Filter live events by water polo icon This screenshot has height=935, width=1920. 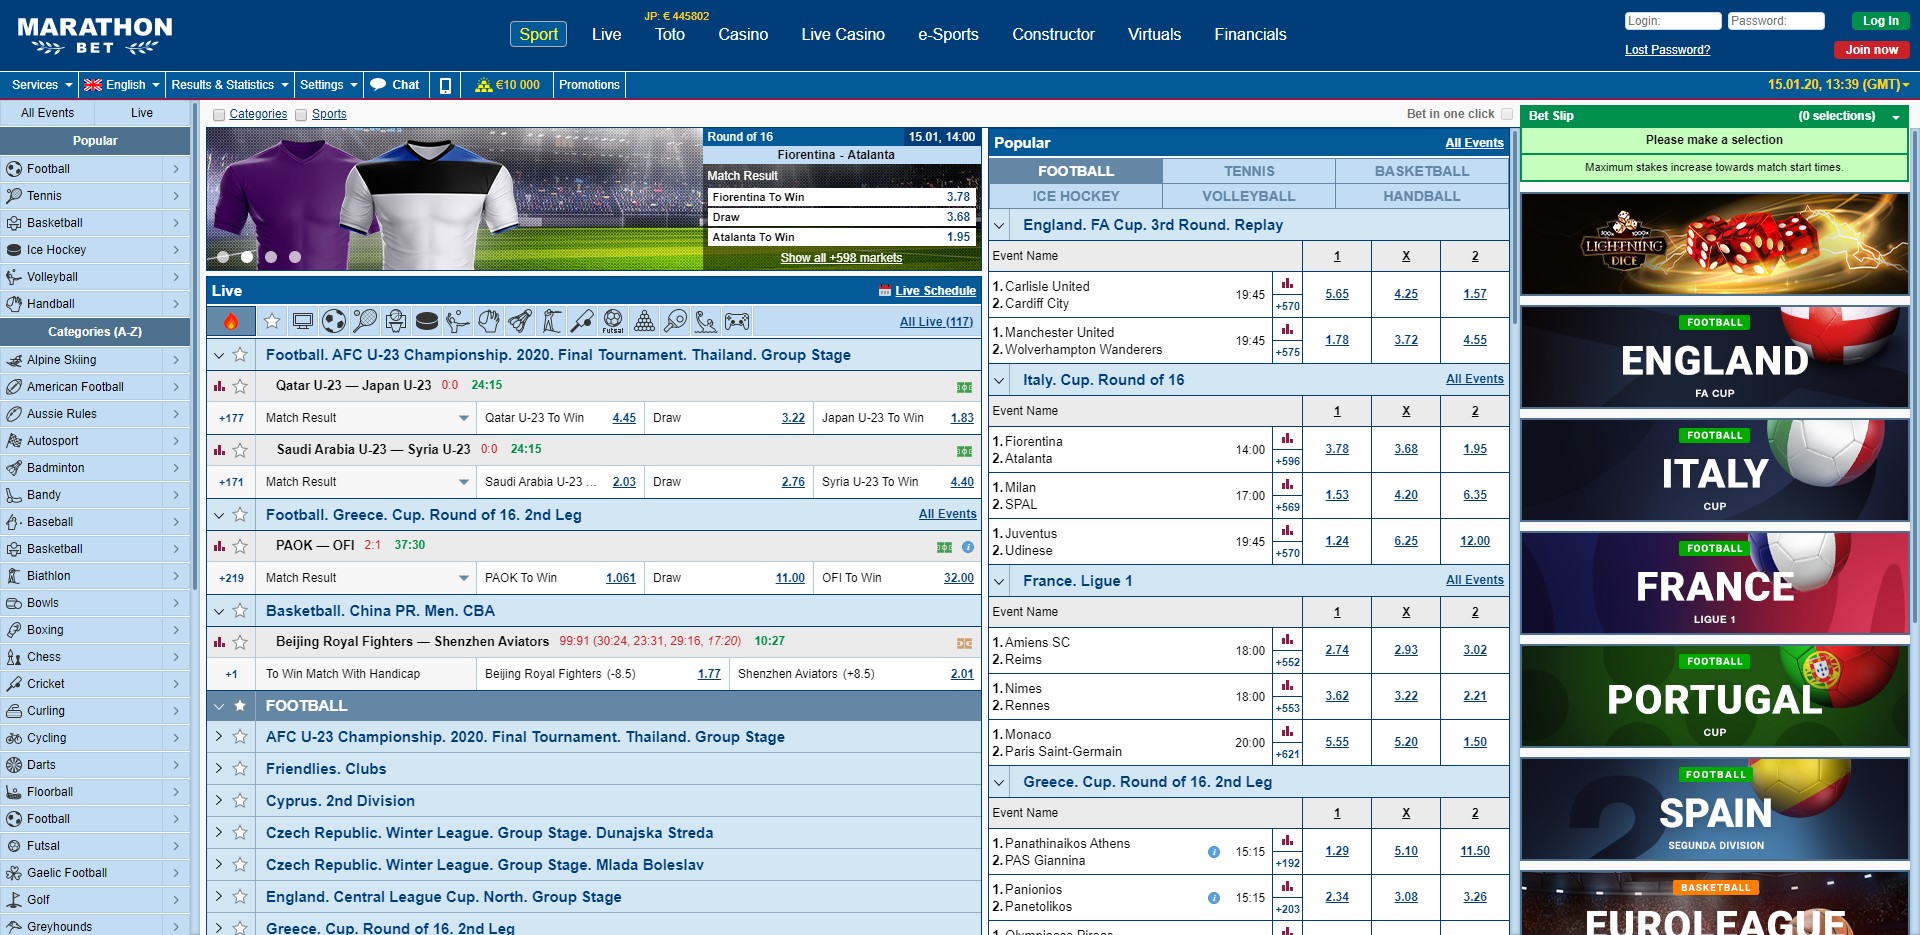click(706, 321)
